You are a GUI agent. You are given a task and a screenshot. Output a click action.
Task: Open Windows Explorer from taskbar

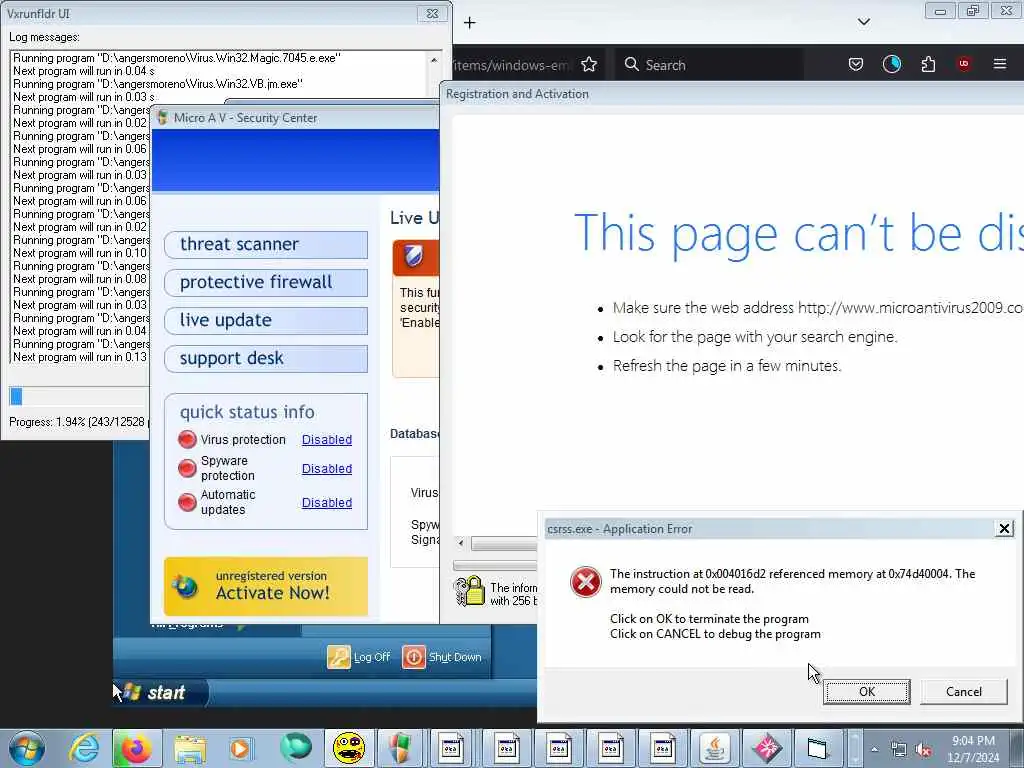pyautogui.click(x=189, y=748)
